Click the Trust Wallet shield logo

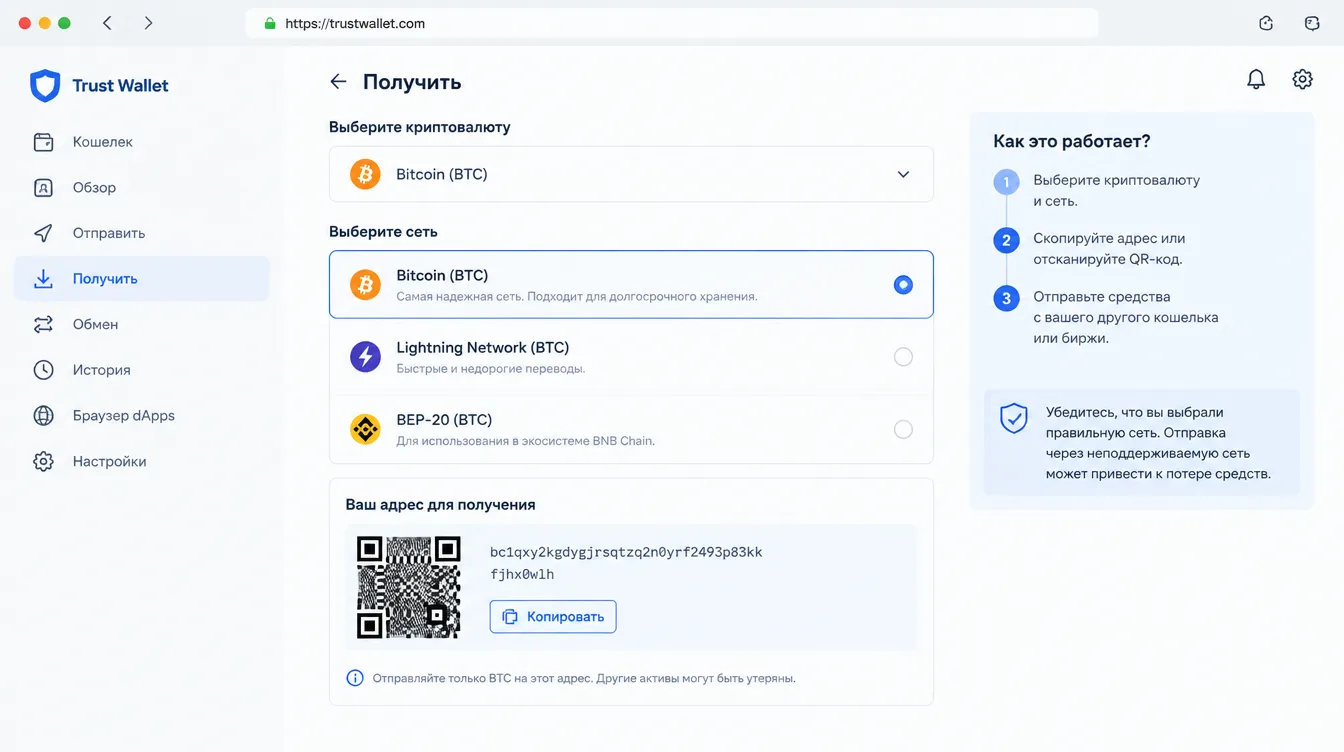[x=45, y=86]
